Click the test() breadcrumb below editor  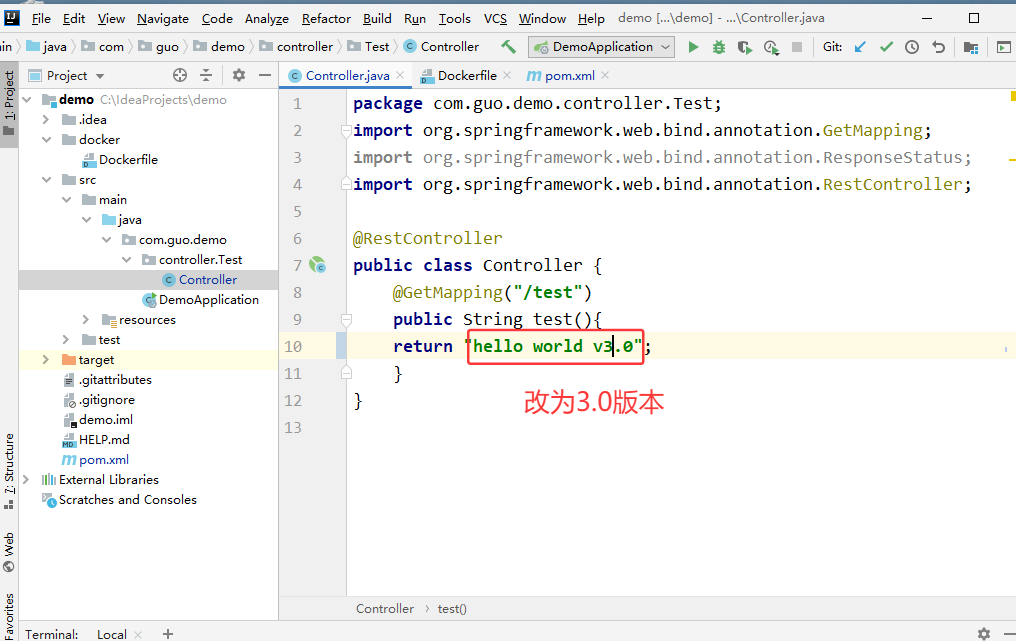point(452,609)
